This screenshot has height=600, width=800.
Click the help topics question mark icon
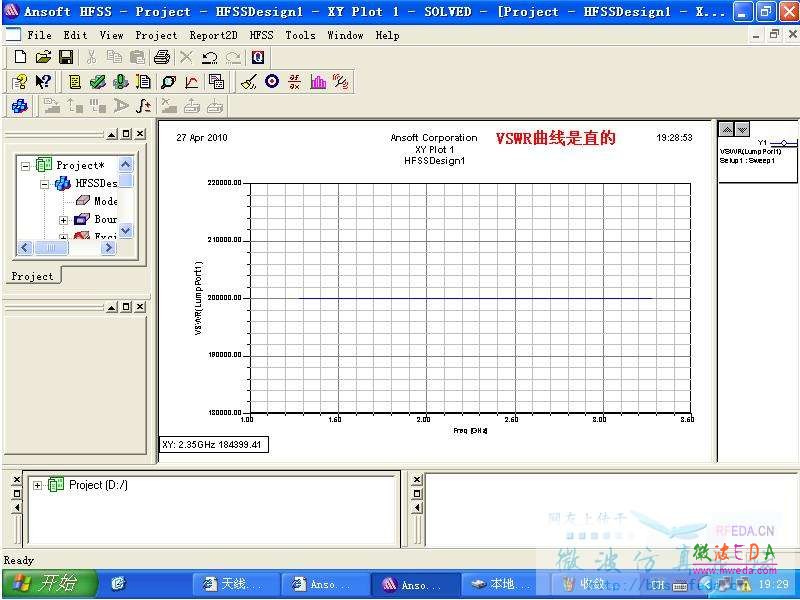tap(19, 82)
